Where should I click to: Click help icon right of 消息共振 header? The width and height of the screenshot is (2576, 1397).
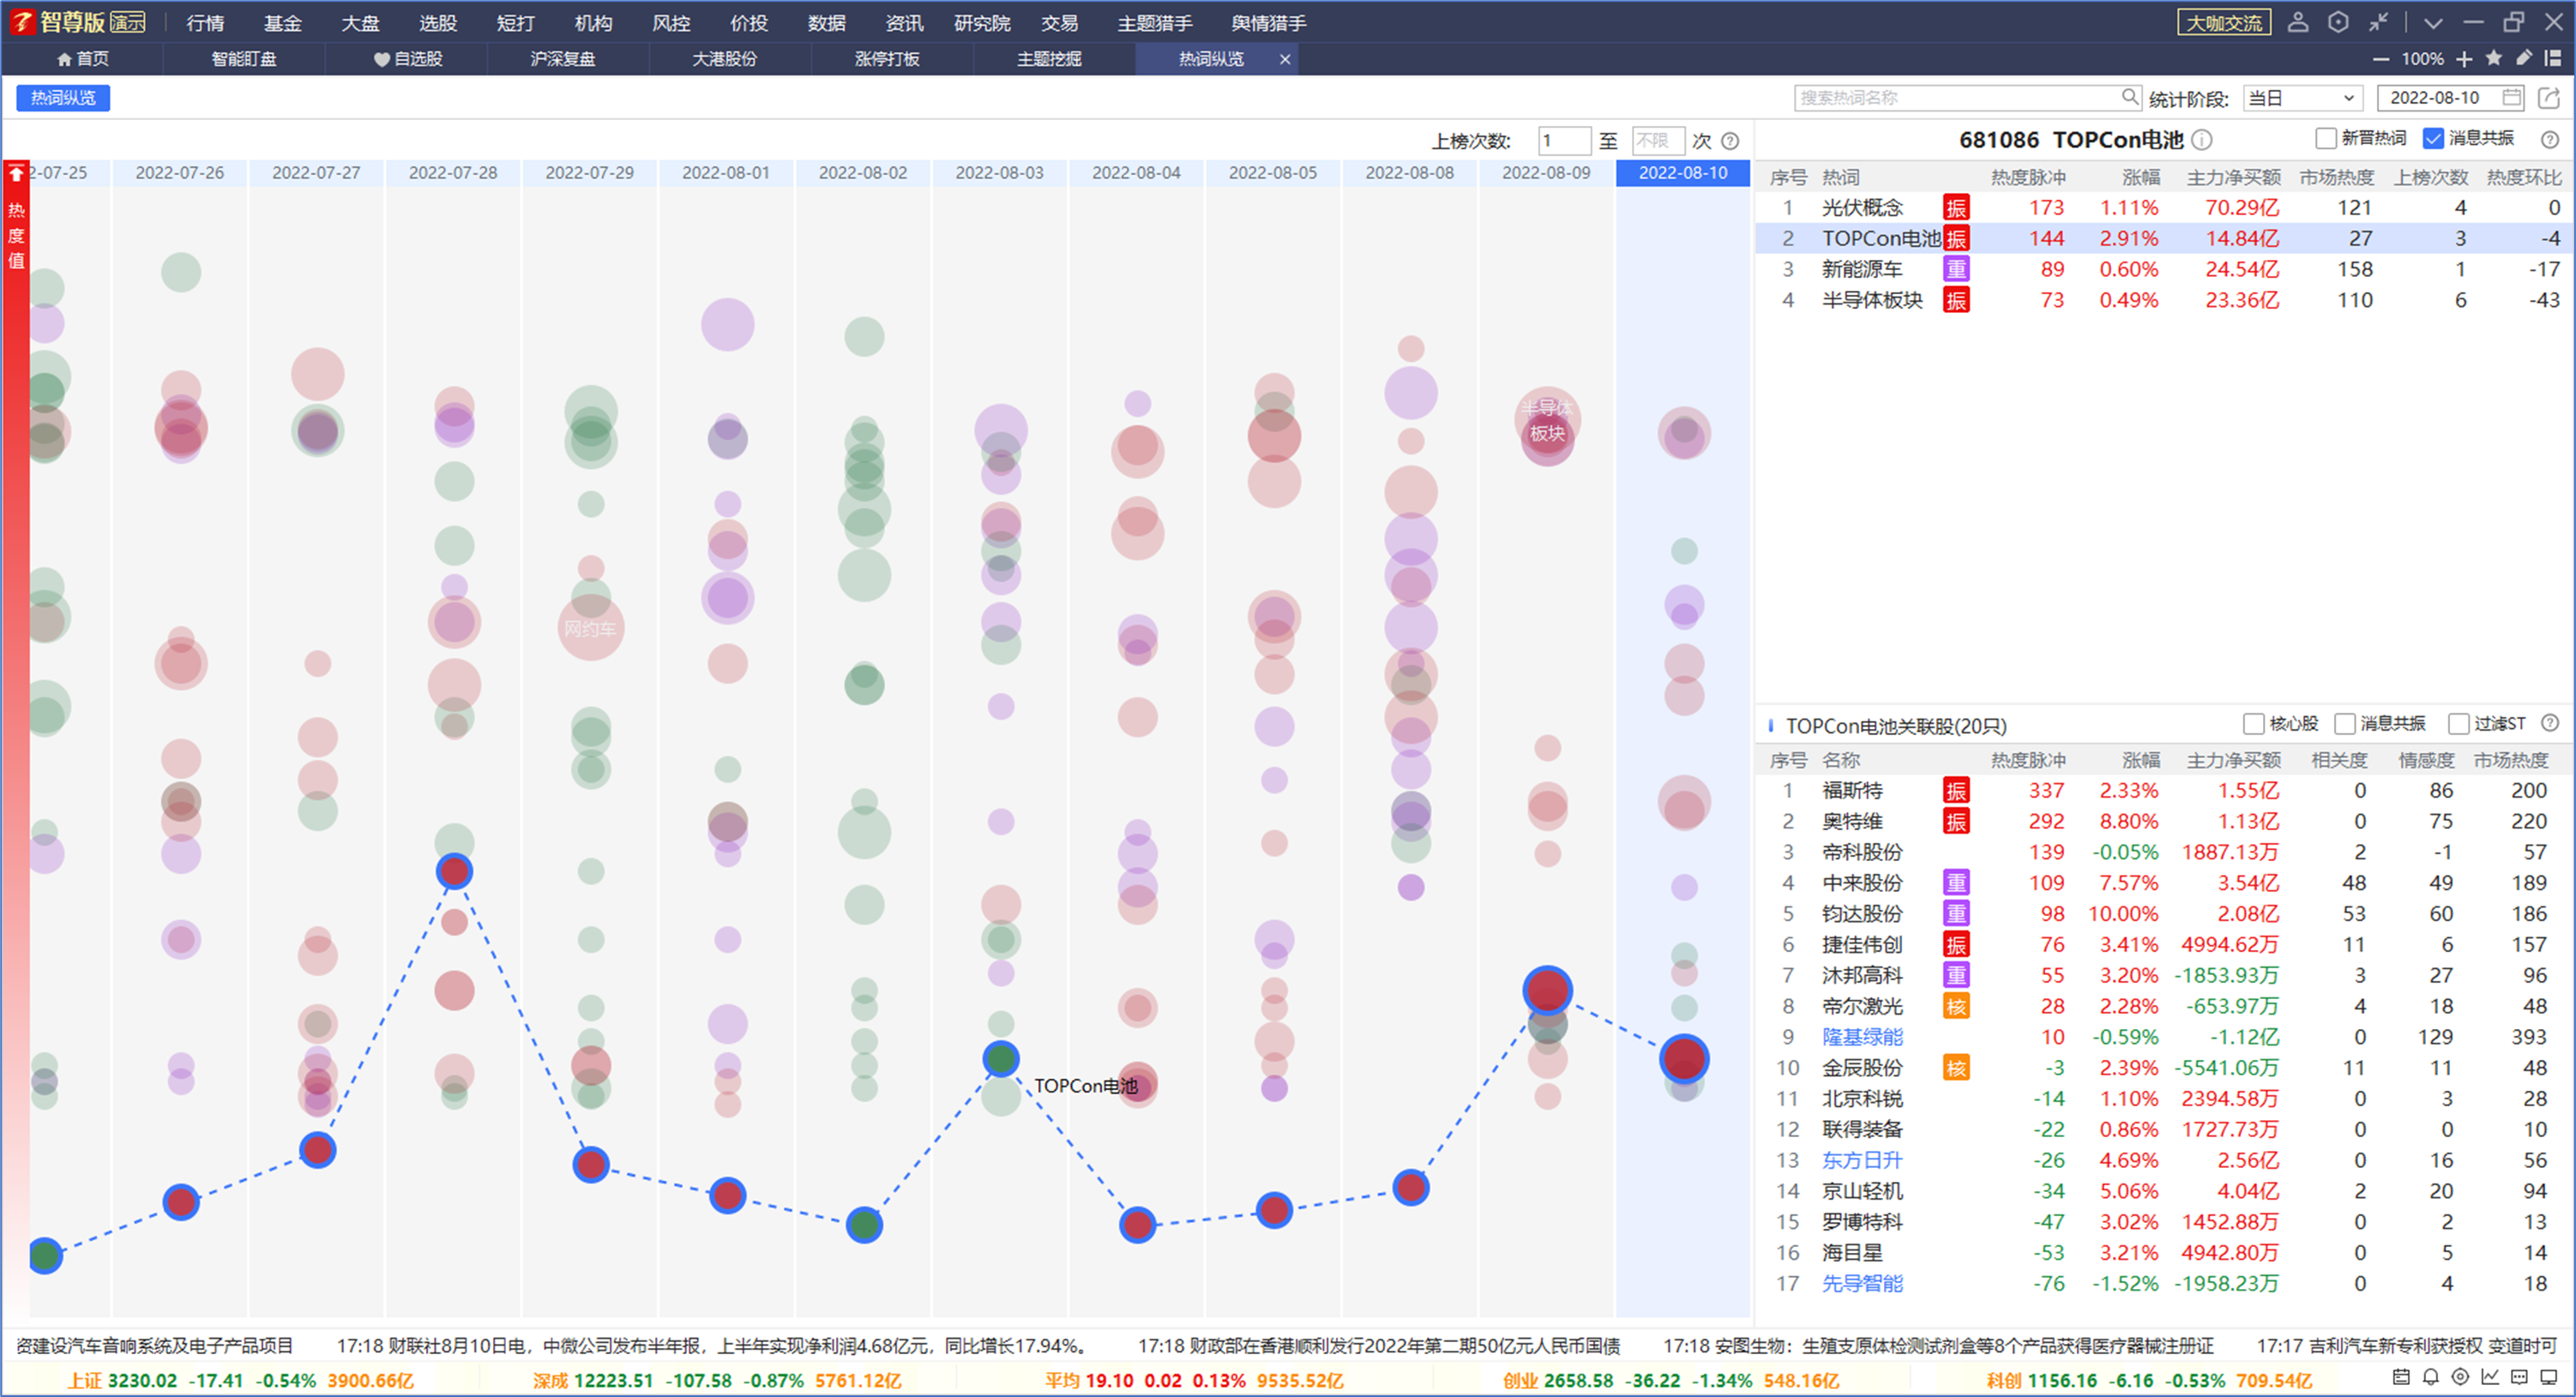pos(2550,139)
